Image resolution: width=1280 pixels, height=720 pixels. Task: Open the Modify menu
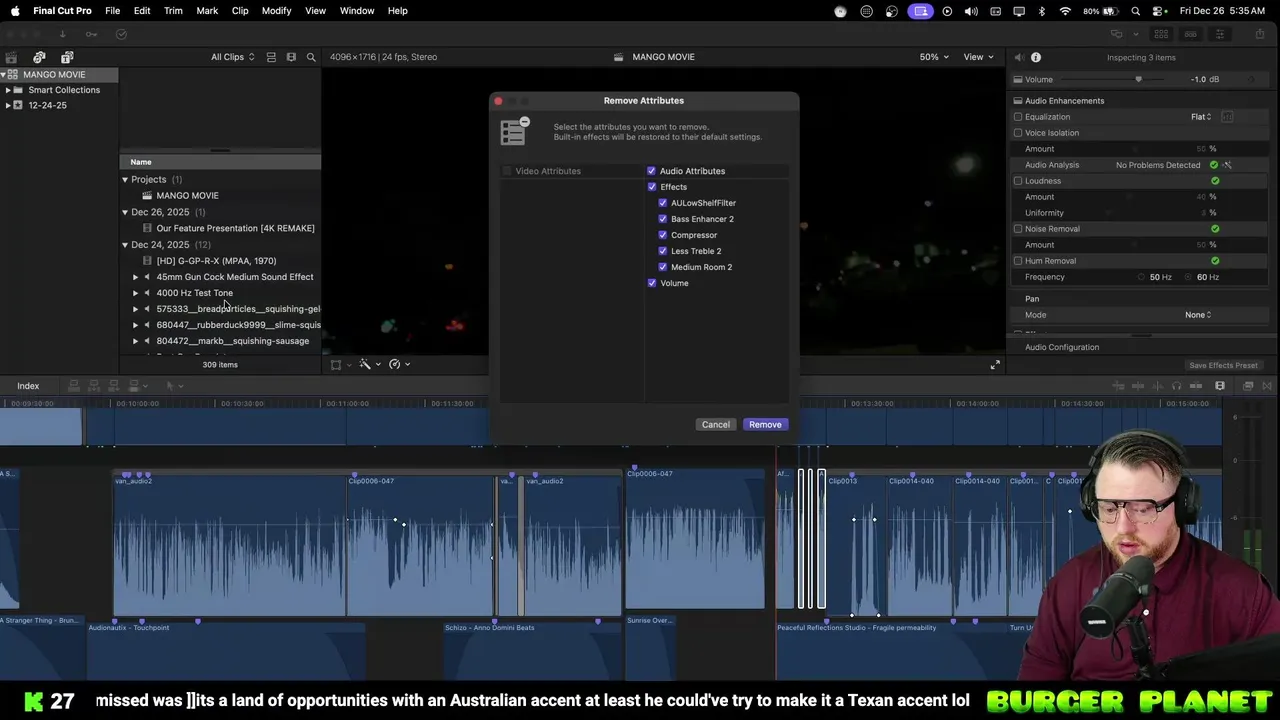276,11
